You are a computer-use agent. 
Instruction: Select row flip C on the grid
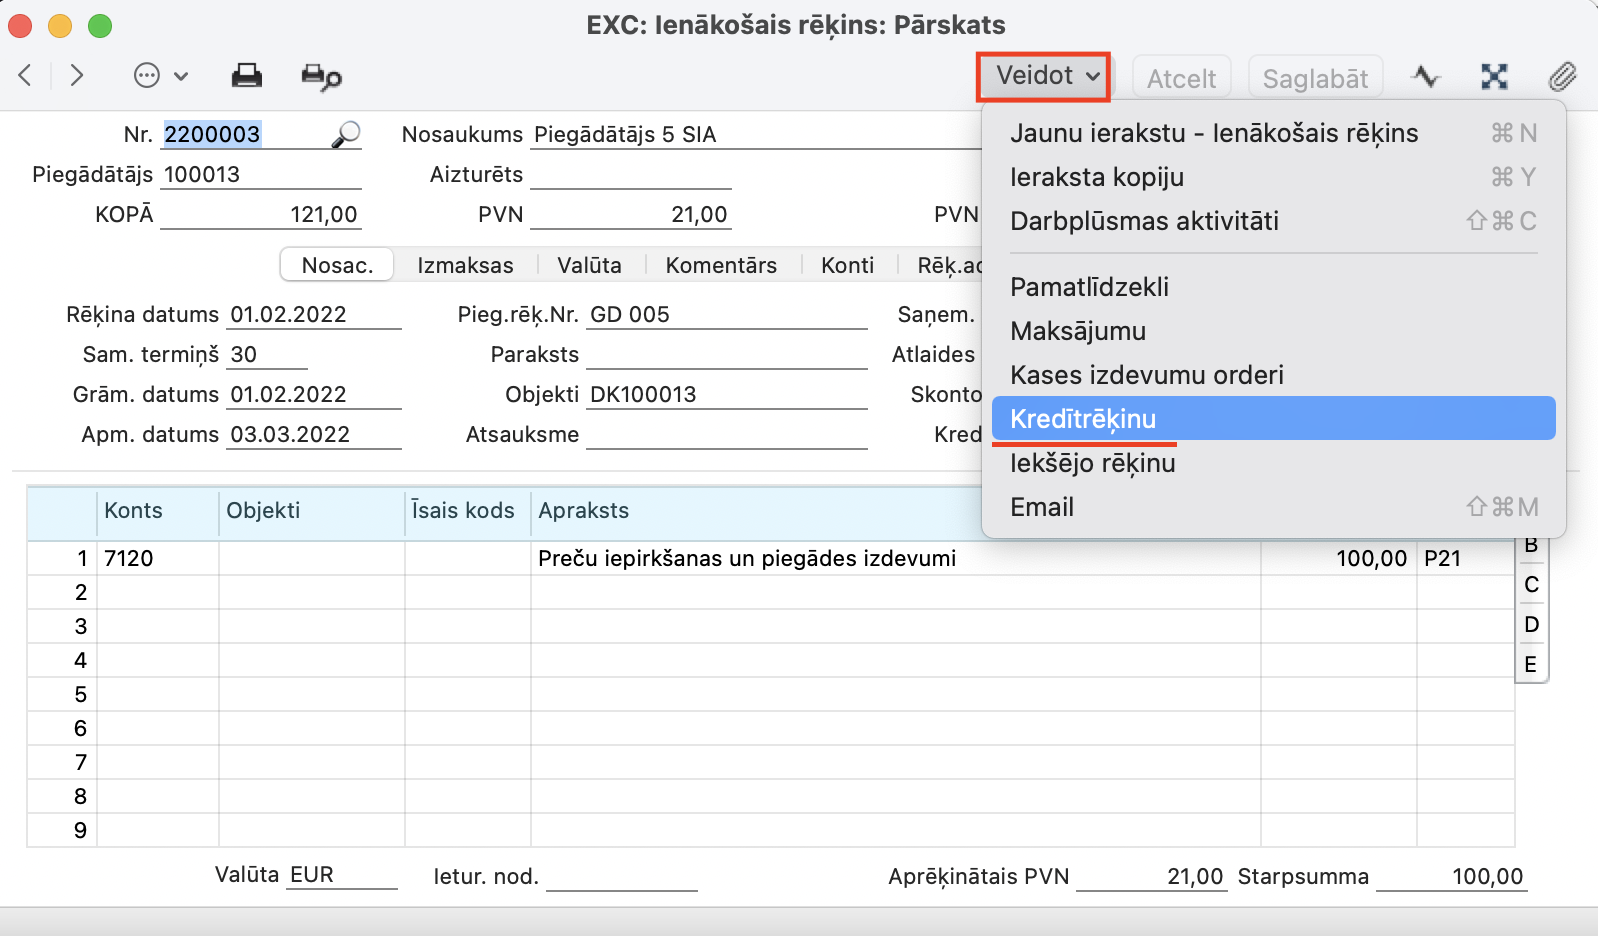tap(1531, 585)
